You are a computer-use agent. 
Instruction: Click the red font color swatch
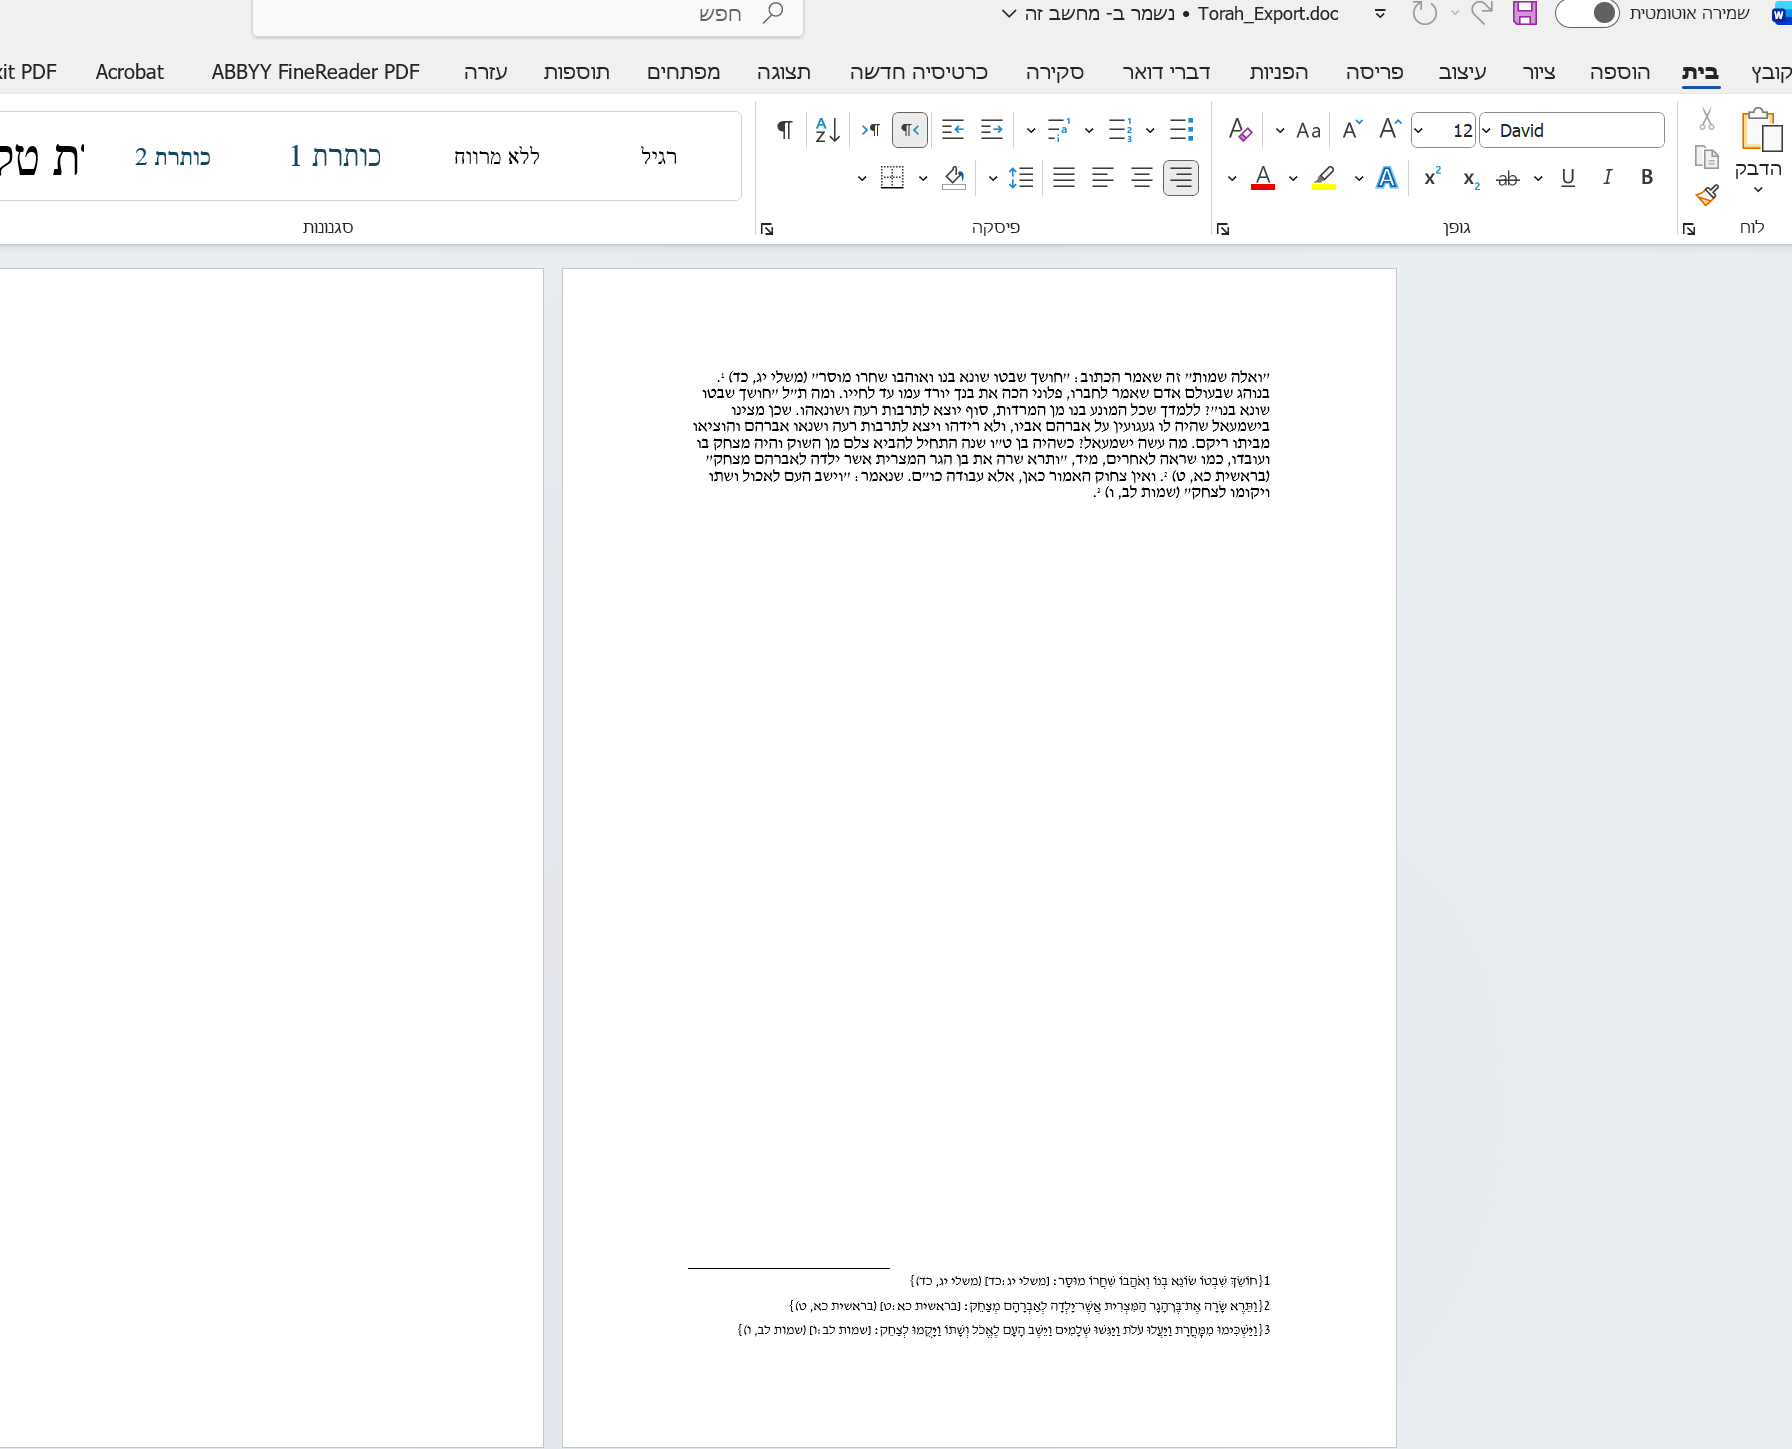pyautogui.click(x=1263, y=178)
